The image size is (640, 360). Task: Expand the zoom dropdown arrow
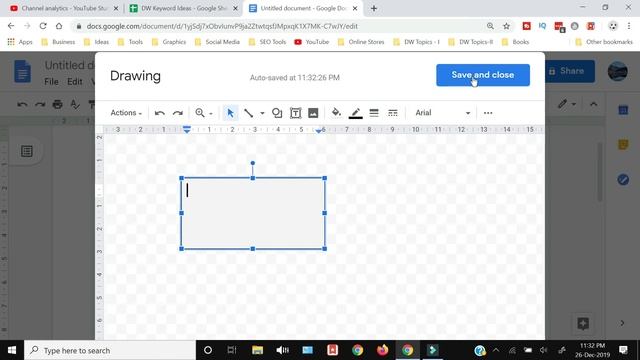211,113
